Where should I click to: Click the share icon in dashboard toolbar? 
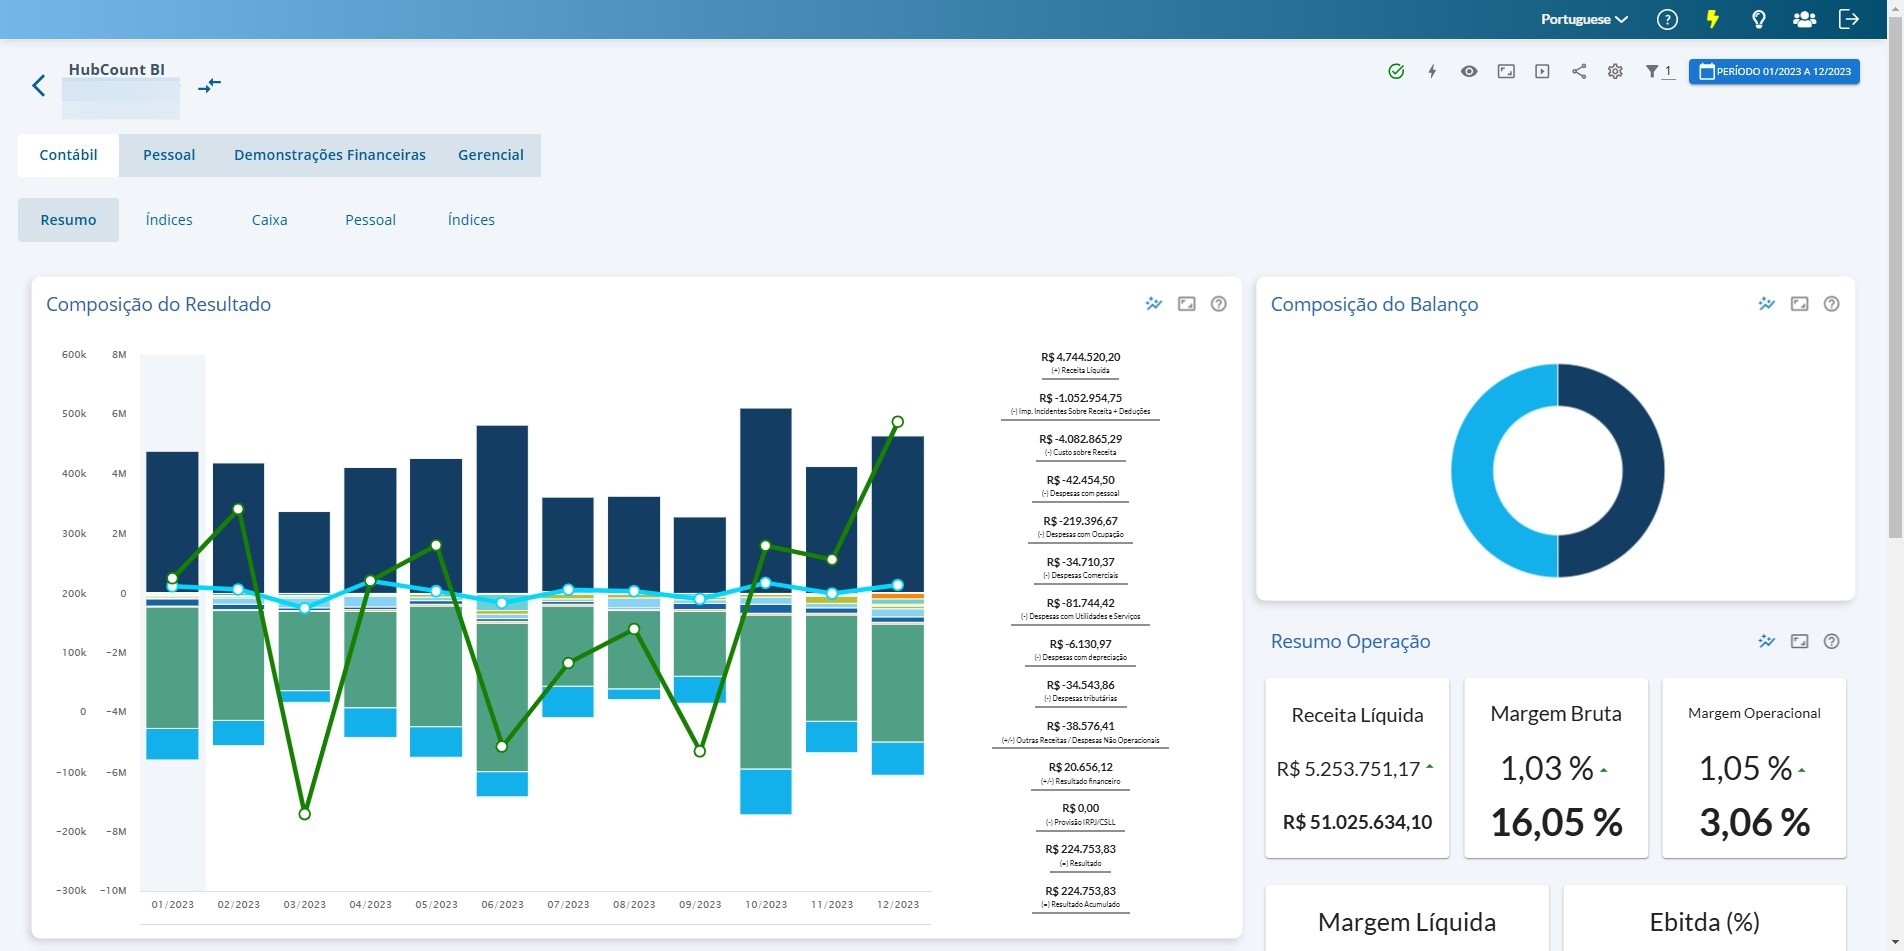click(x=1579, y=71)
